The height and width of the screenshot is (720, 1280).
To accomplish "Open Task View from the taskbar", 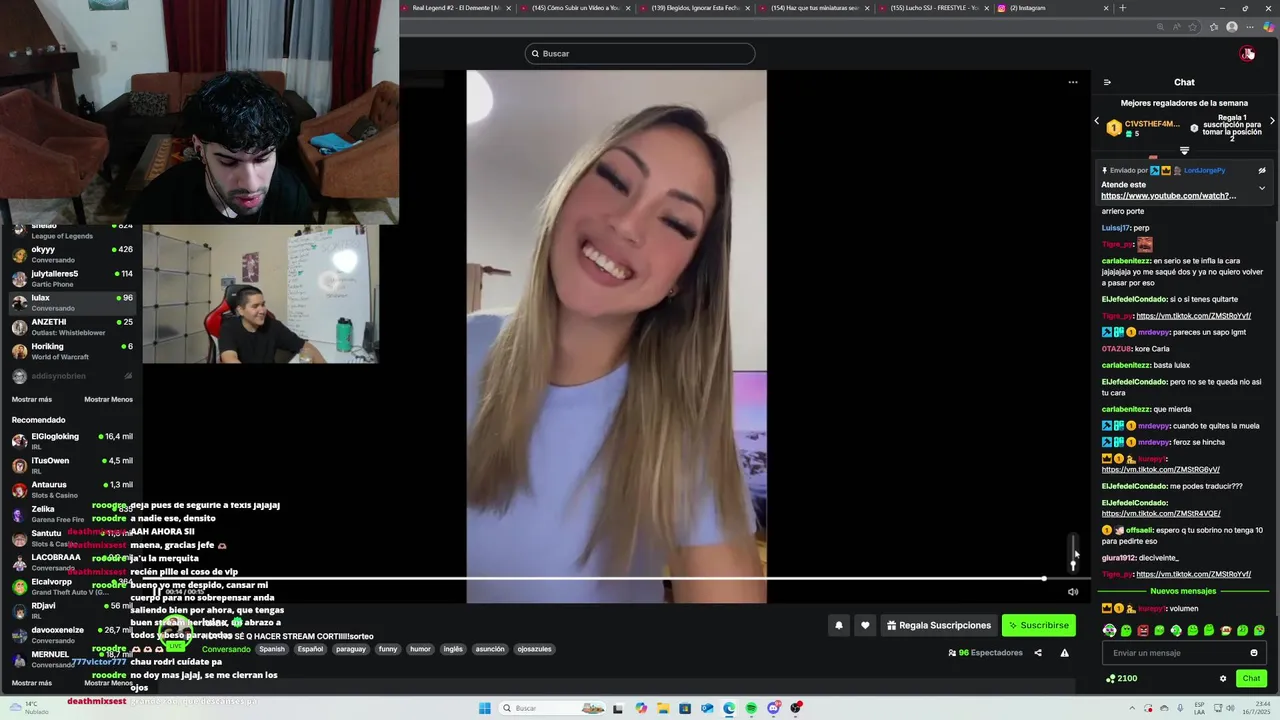I will click(618, 708).
